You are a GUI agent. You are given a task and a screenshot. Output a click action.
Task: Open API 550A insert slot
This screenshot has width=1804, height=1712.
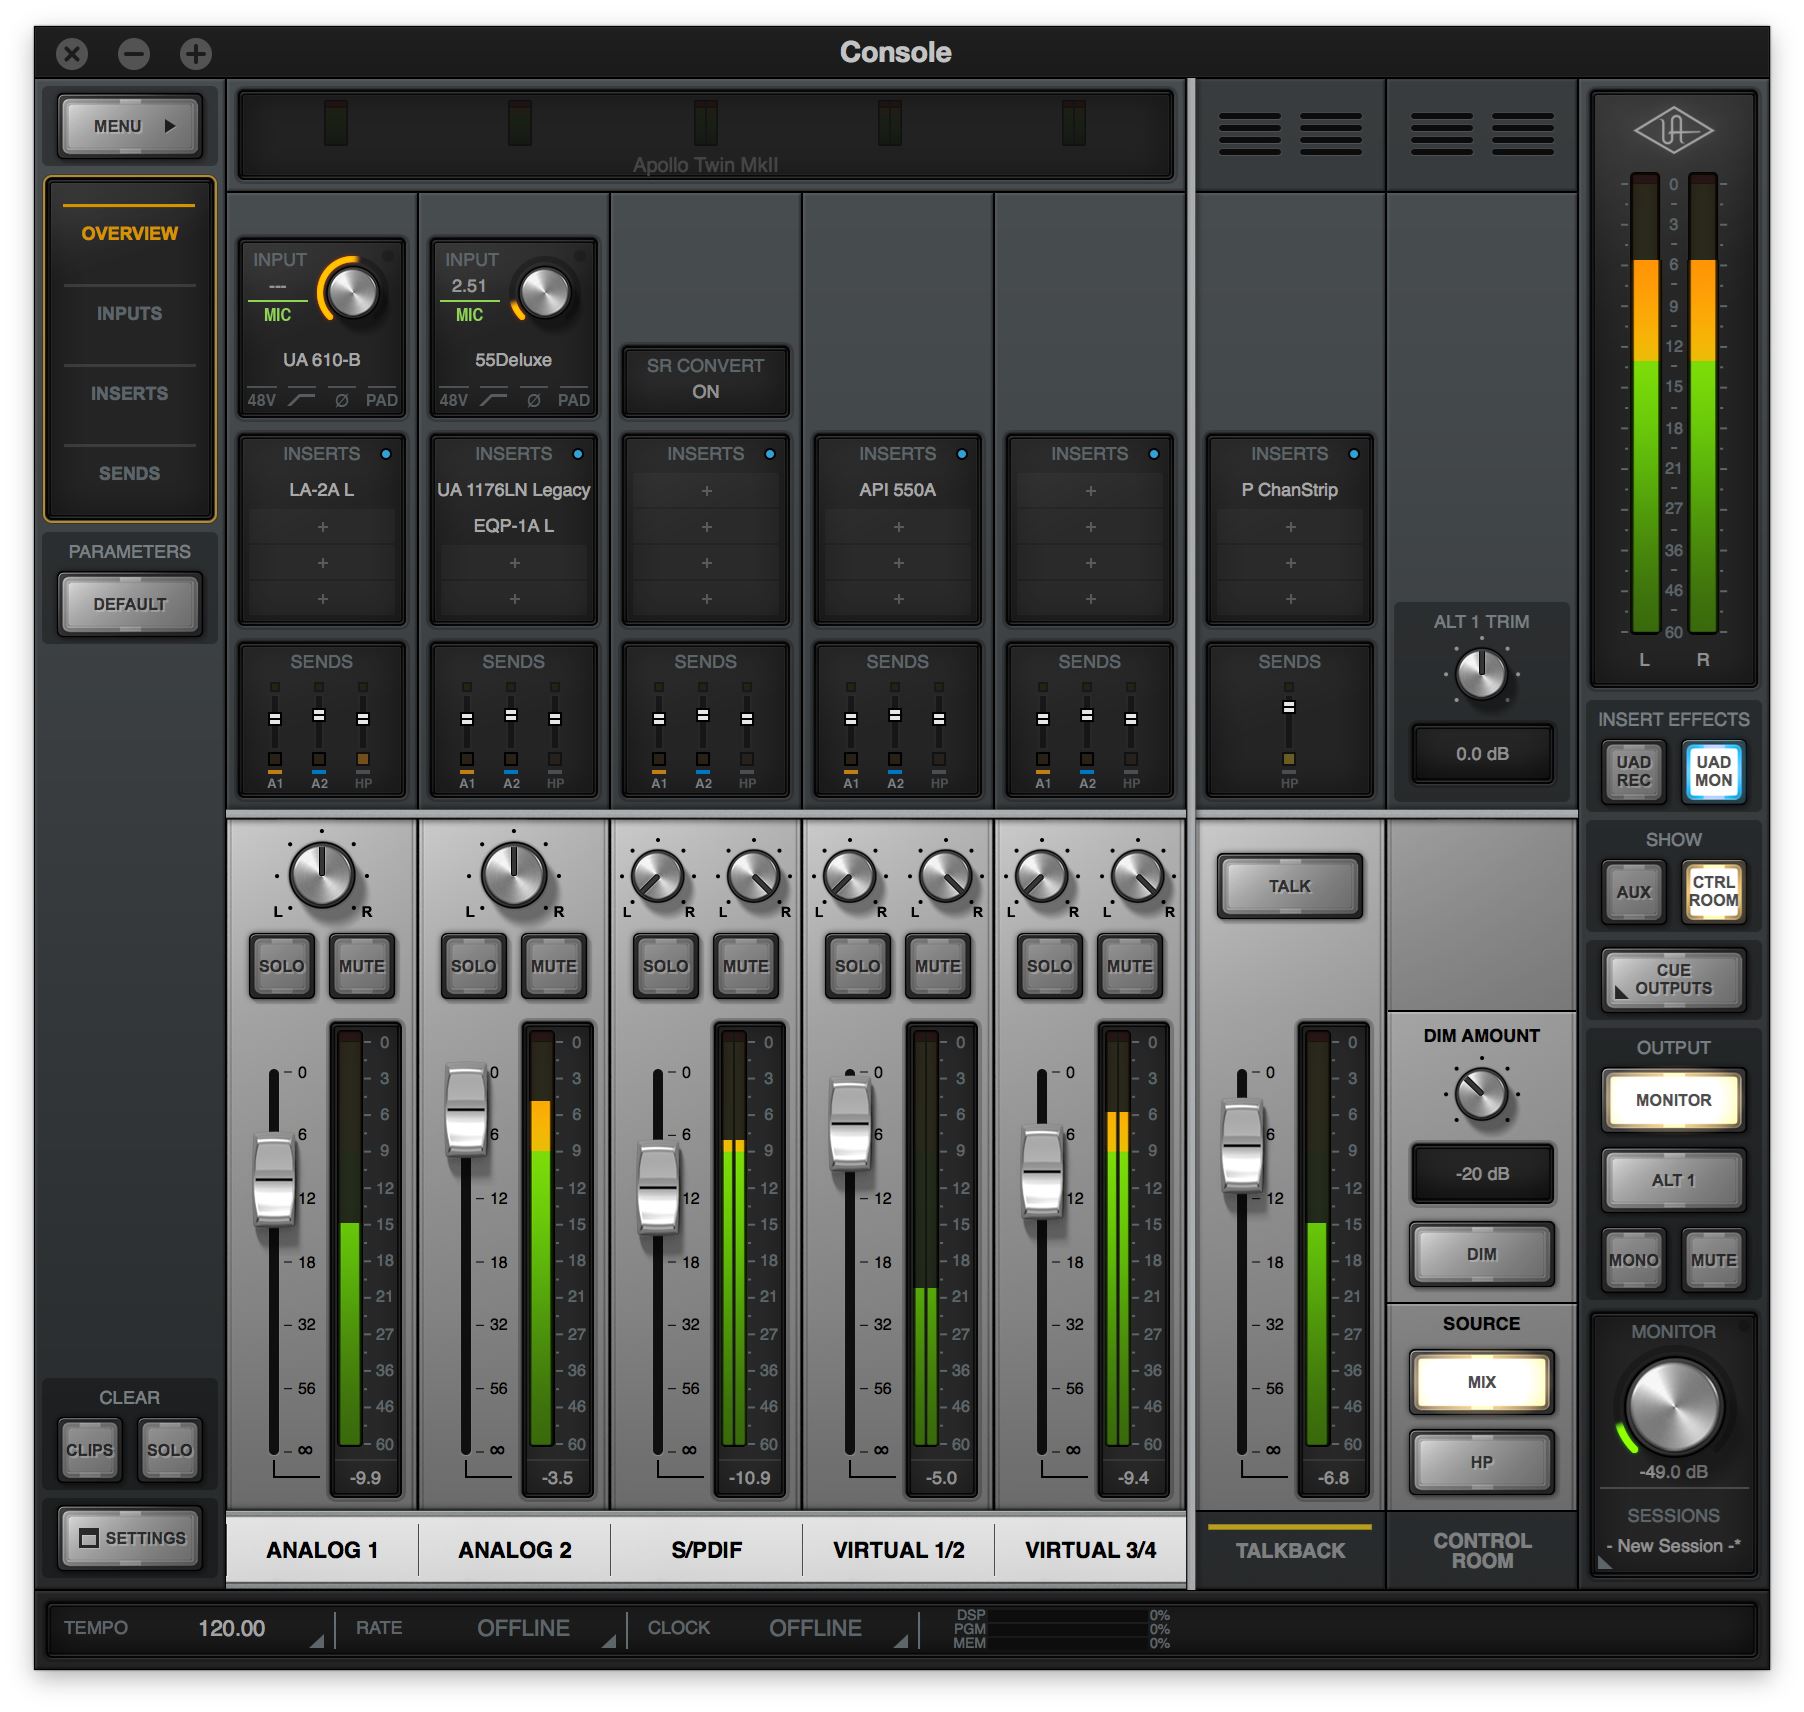pyautogui.click(x=897, y=490)
